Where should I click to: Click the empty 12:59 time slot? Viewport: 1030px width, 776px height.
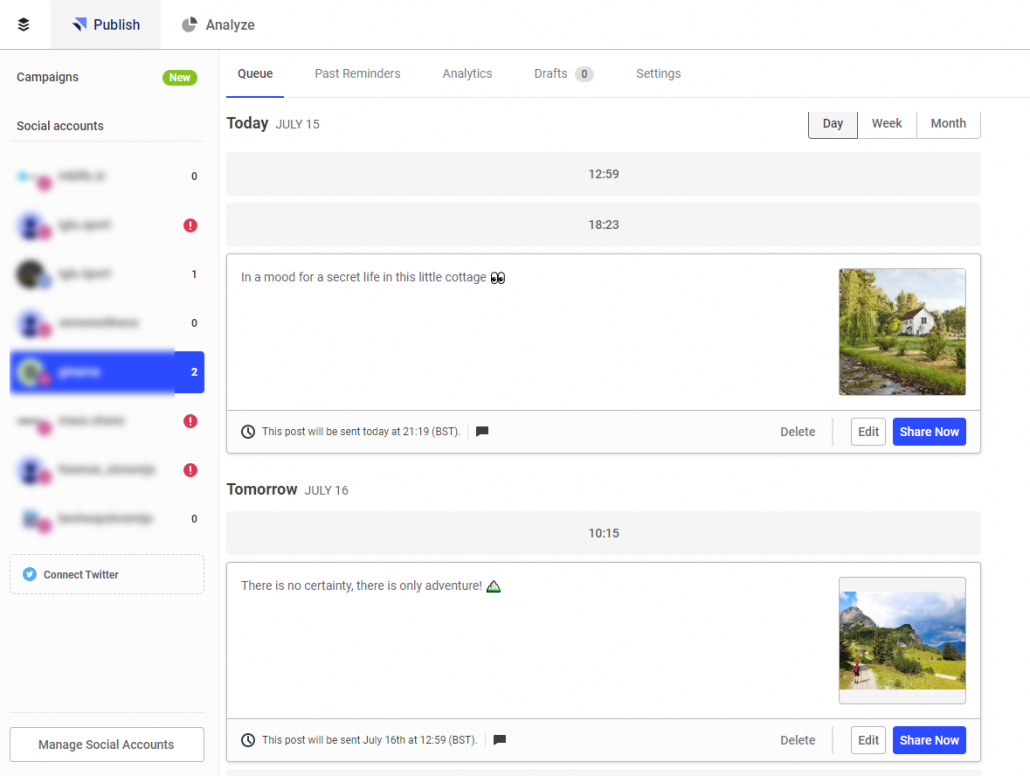pos(603,174)
